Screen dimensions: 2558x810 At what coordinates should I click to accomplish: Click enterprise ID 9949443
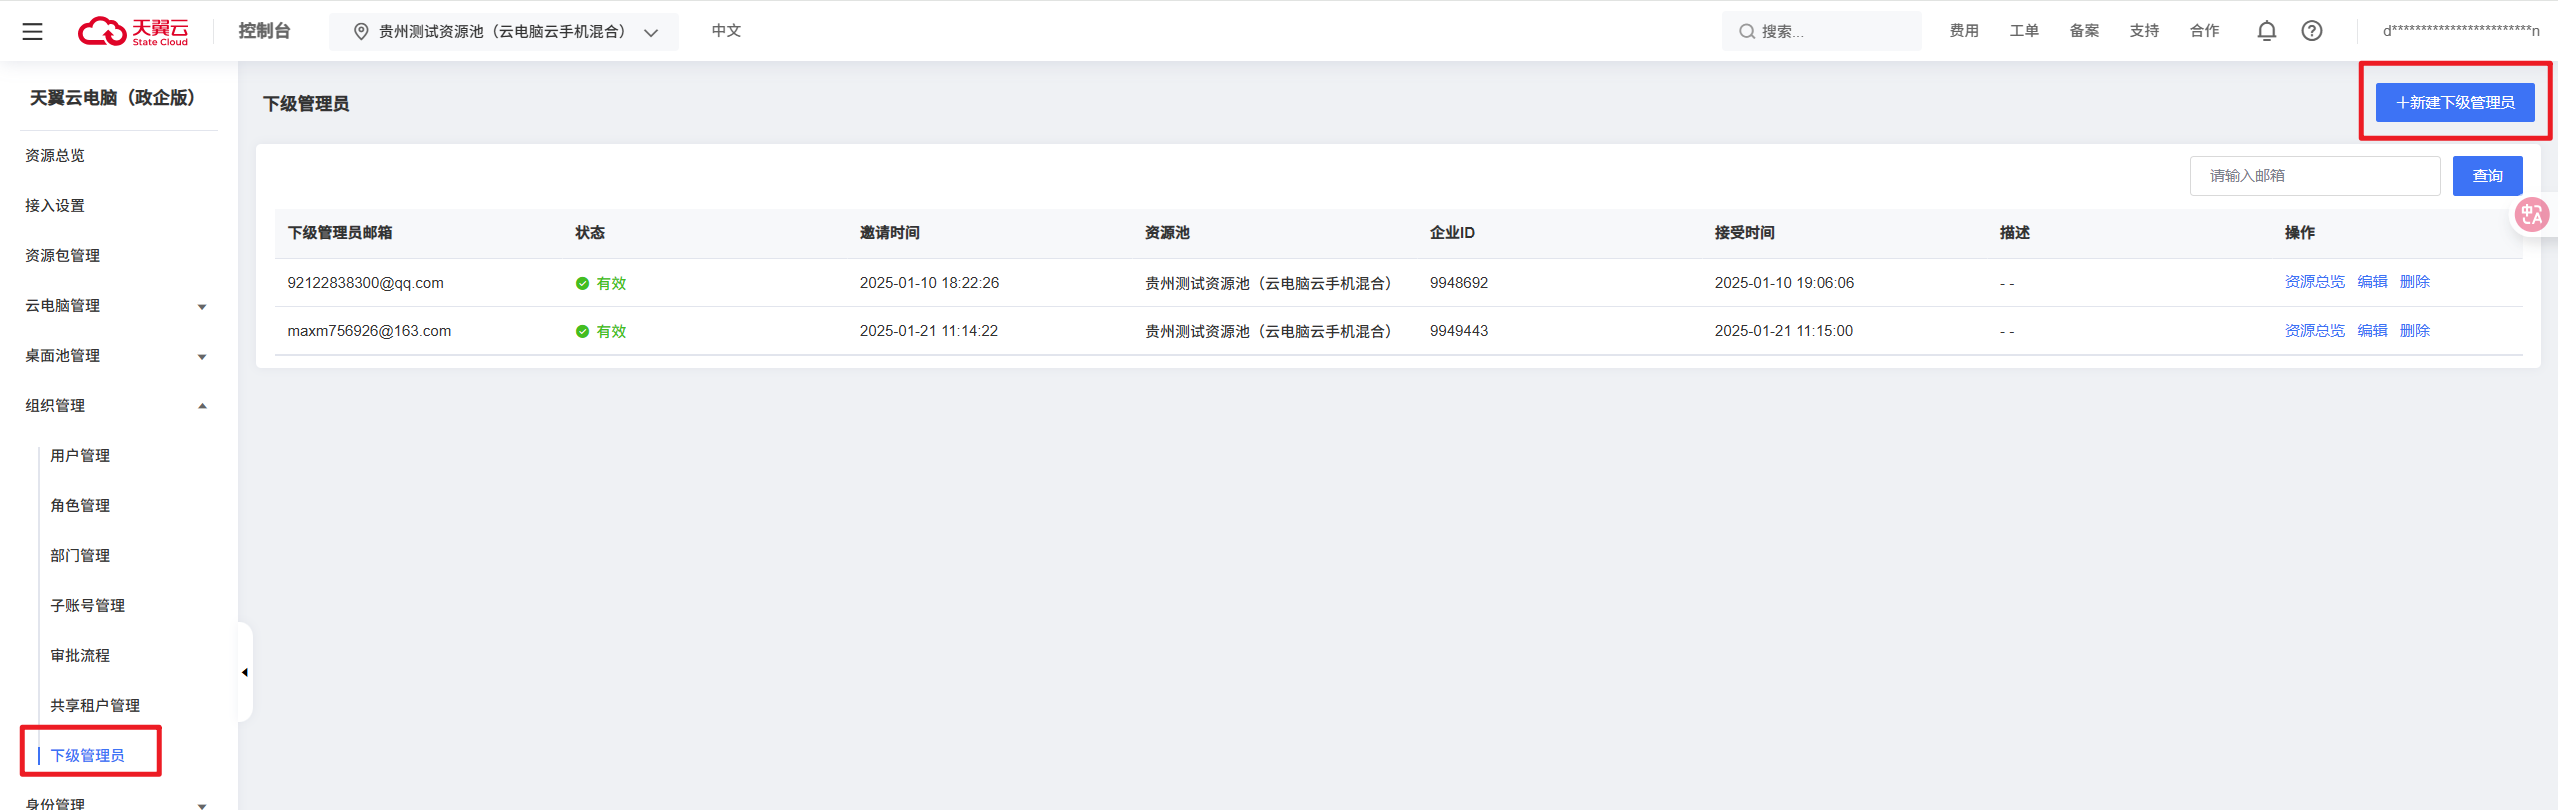pyautogui.click(x=1458, y=331)
